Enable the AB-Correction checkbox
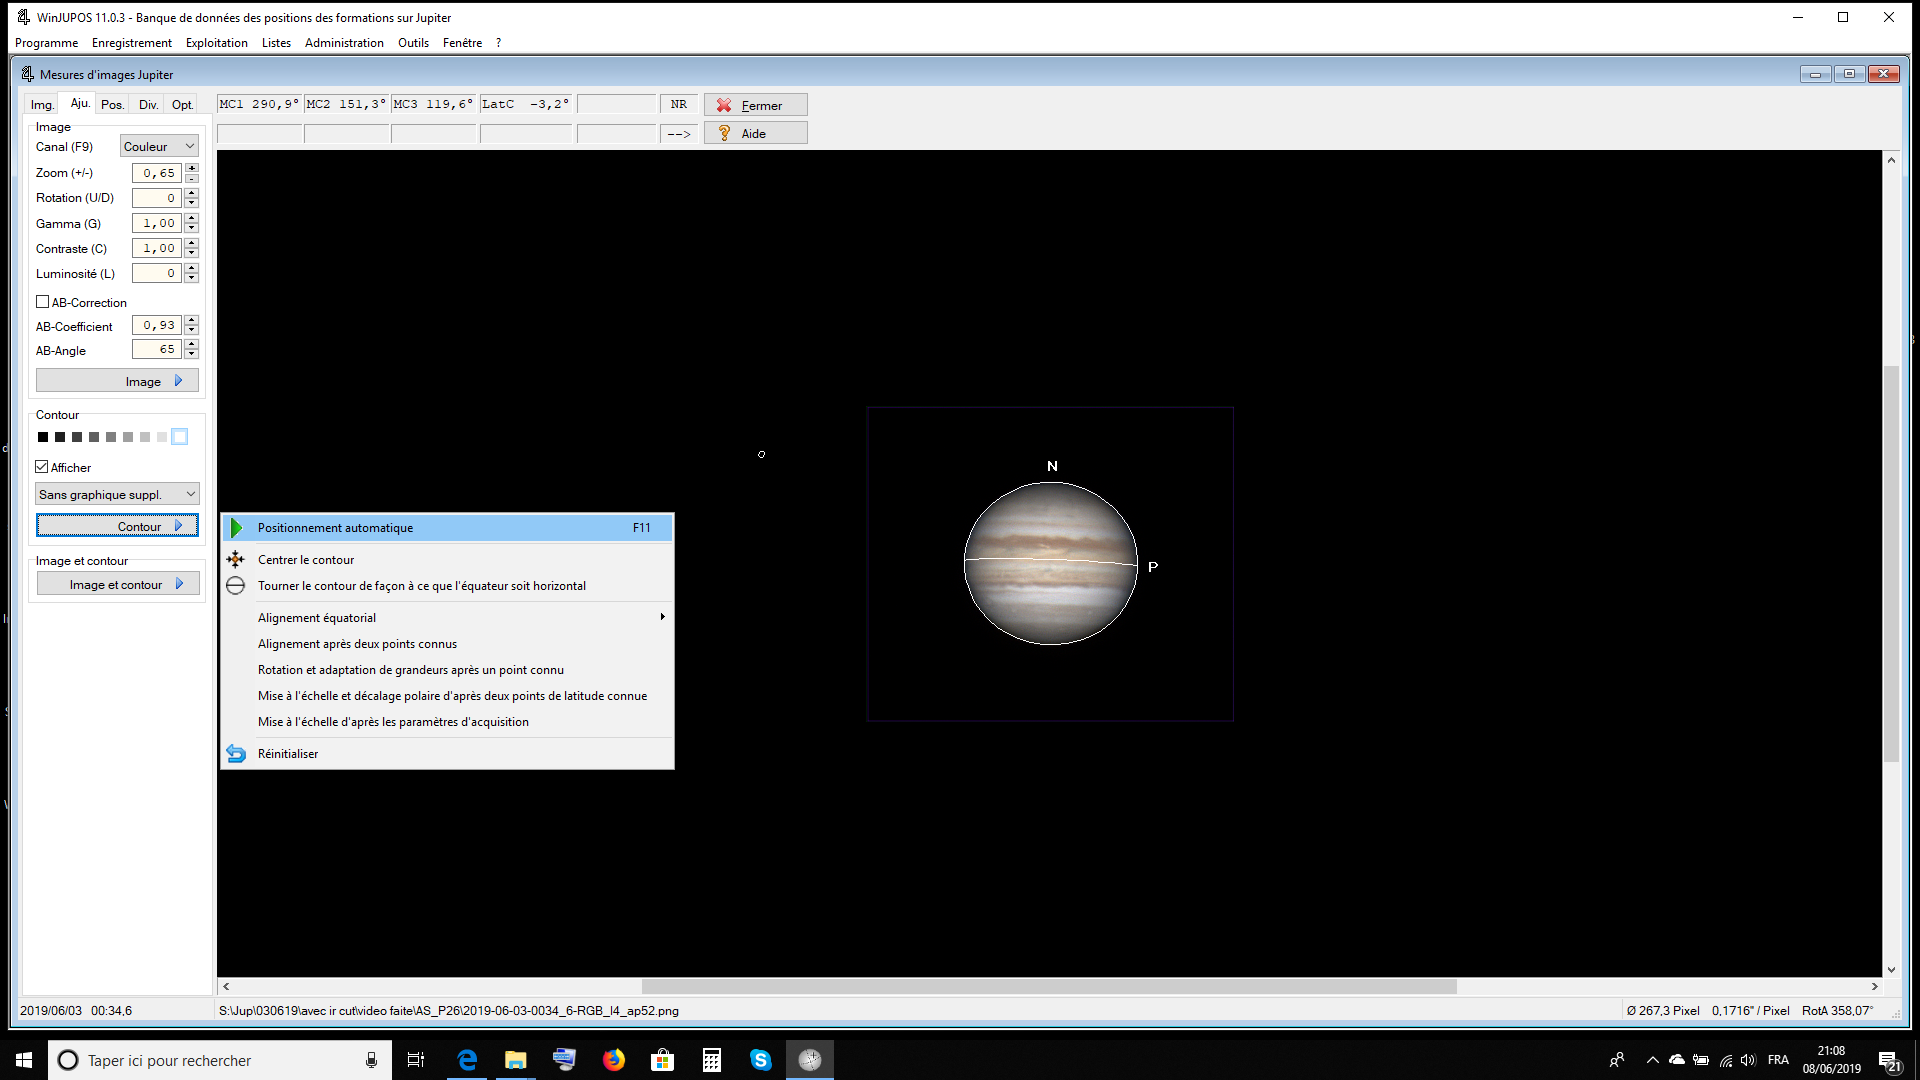The image size is (1920, 1080). click(x=43, y=302)
